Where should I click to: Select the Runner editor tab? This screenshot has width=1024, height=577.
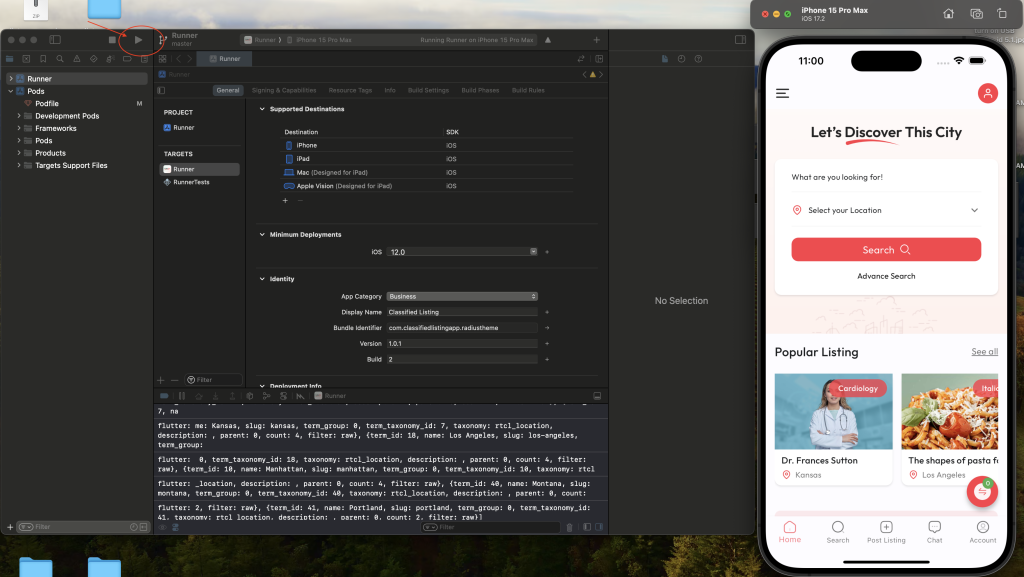(225, 59)
